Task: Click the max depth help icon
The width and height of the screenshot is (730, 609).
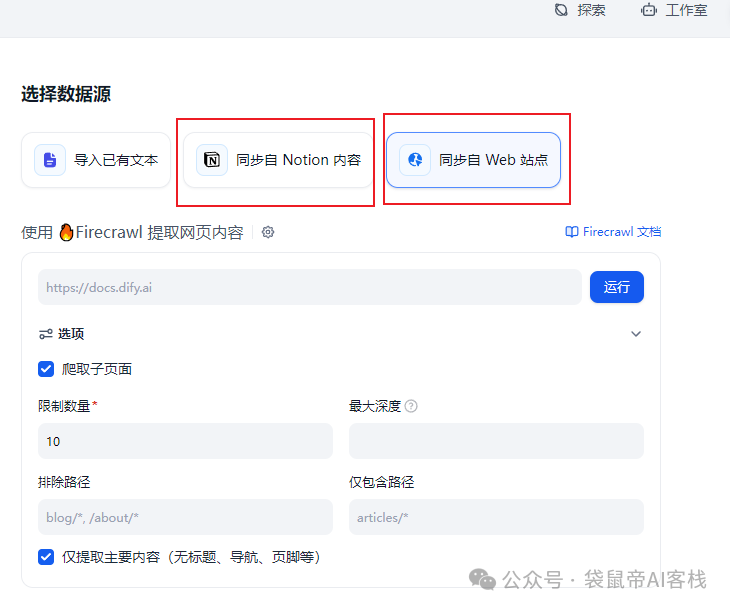Action: (411, 406)
